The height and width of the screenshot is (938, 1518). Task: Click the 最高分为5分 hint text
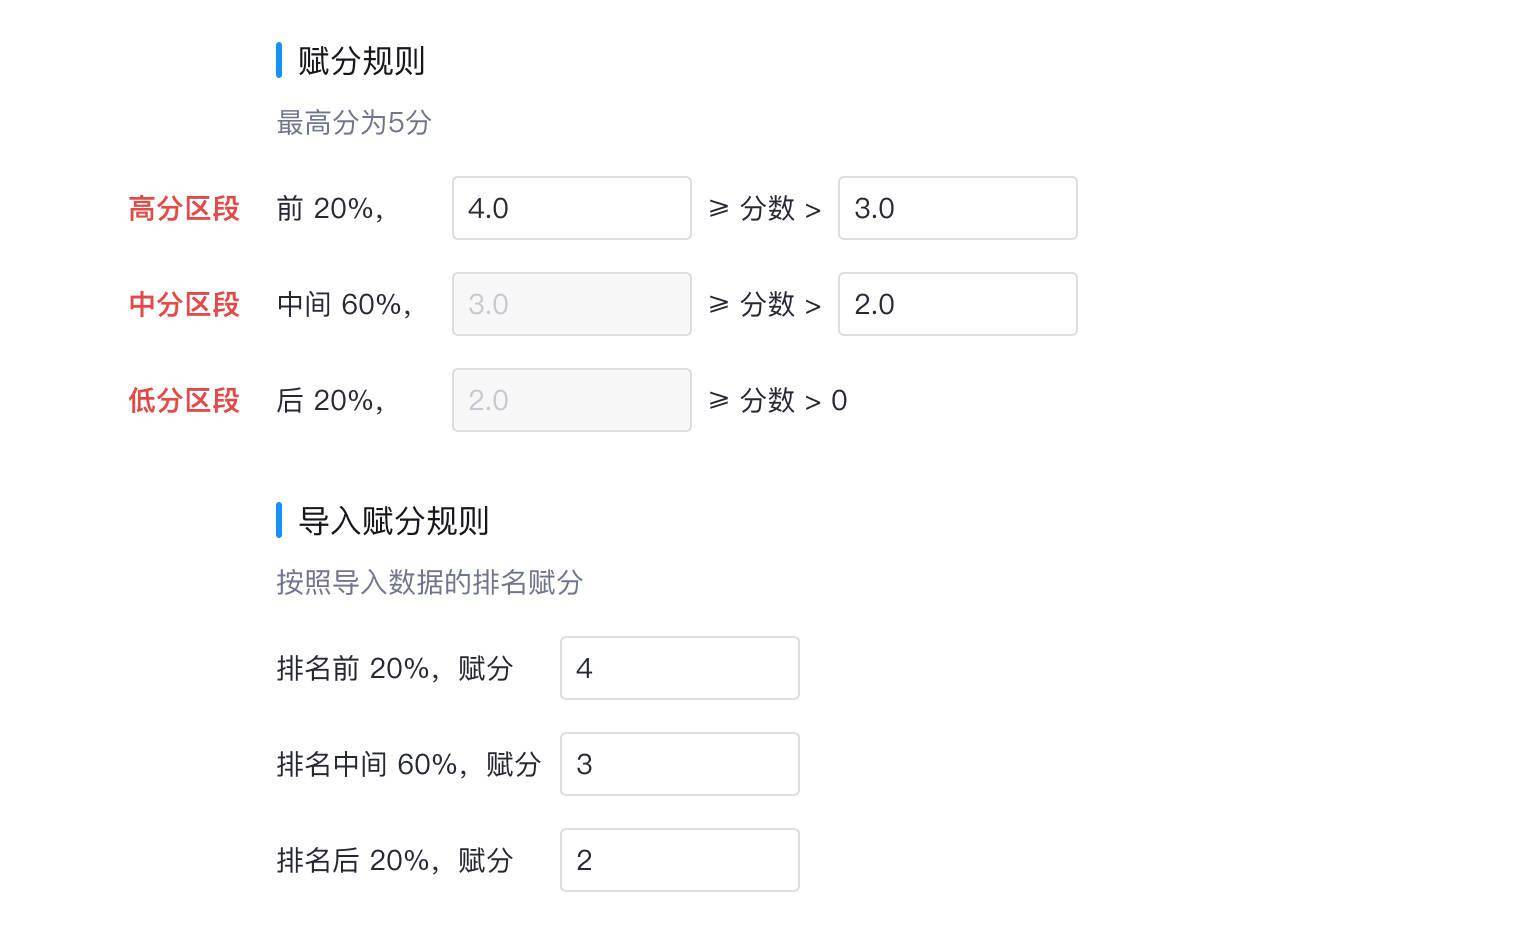point(354,123)
